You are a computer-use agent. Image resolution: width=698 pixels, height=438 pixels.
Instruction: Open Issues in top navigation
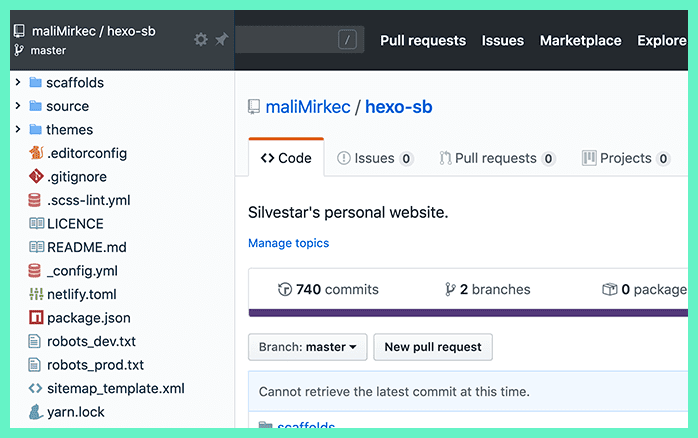503,41
